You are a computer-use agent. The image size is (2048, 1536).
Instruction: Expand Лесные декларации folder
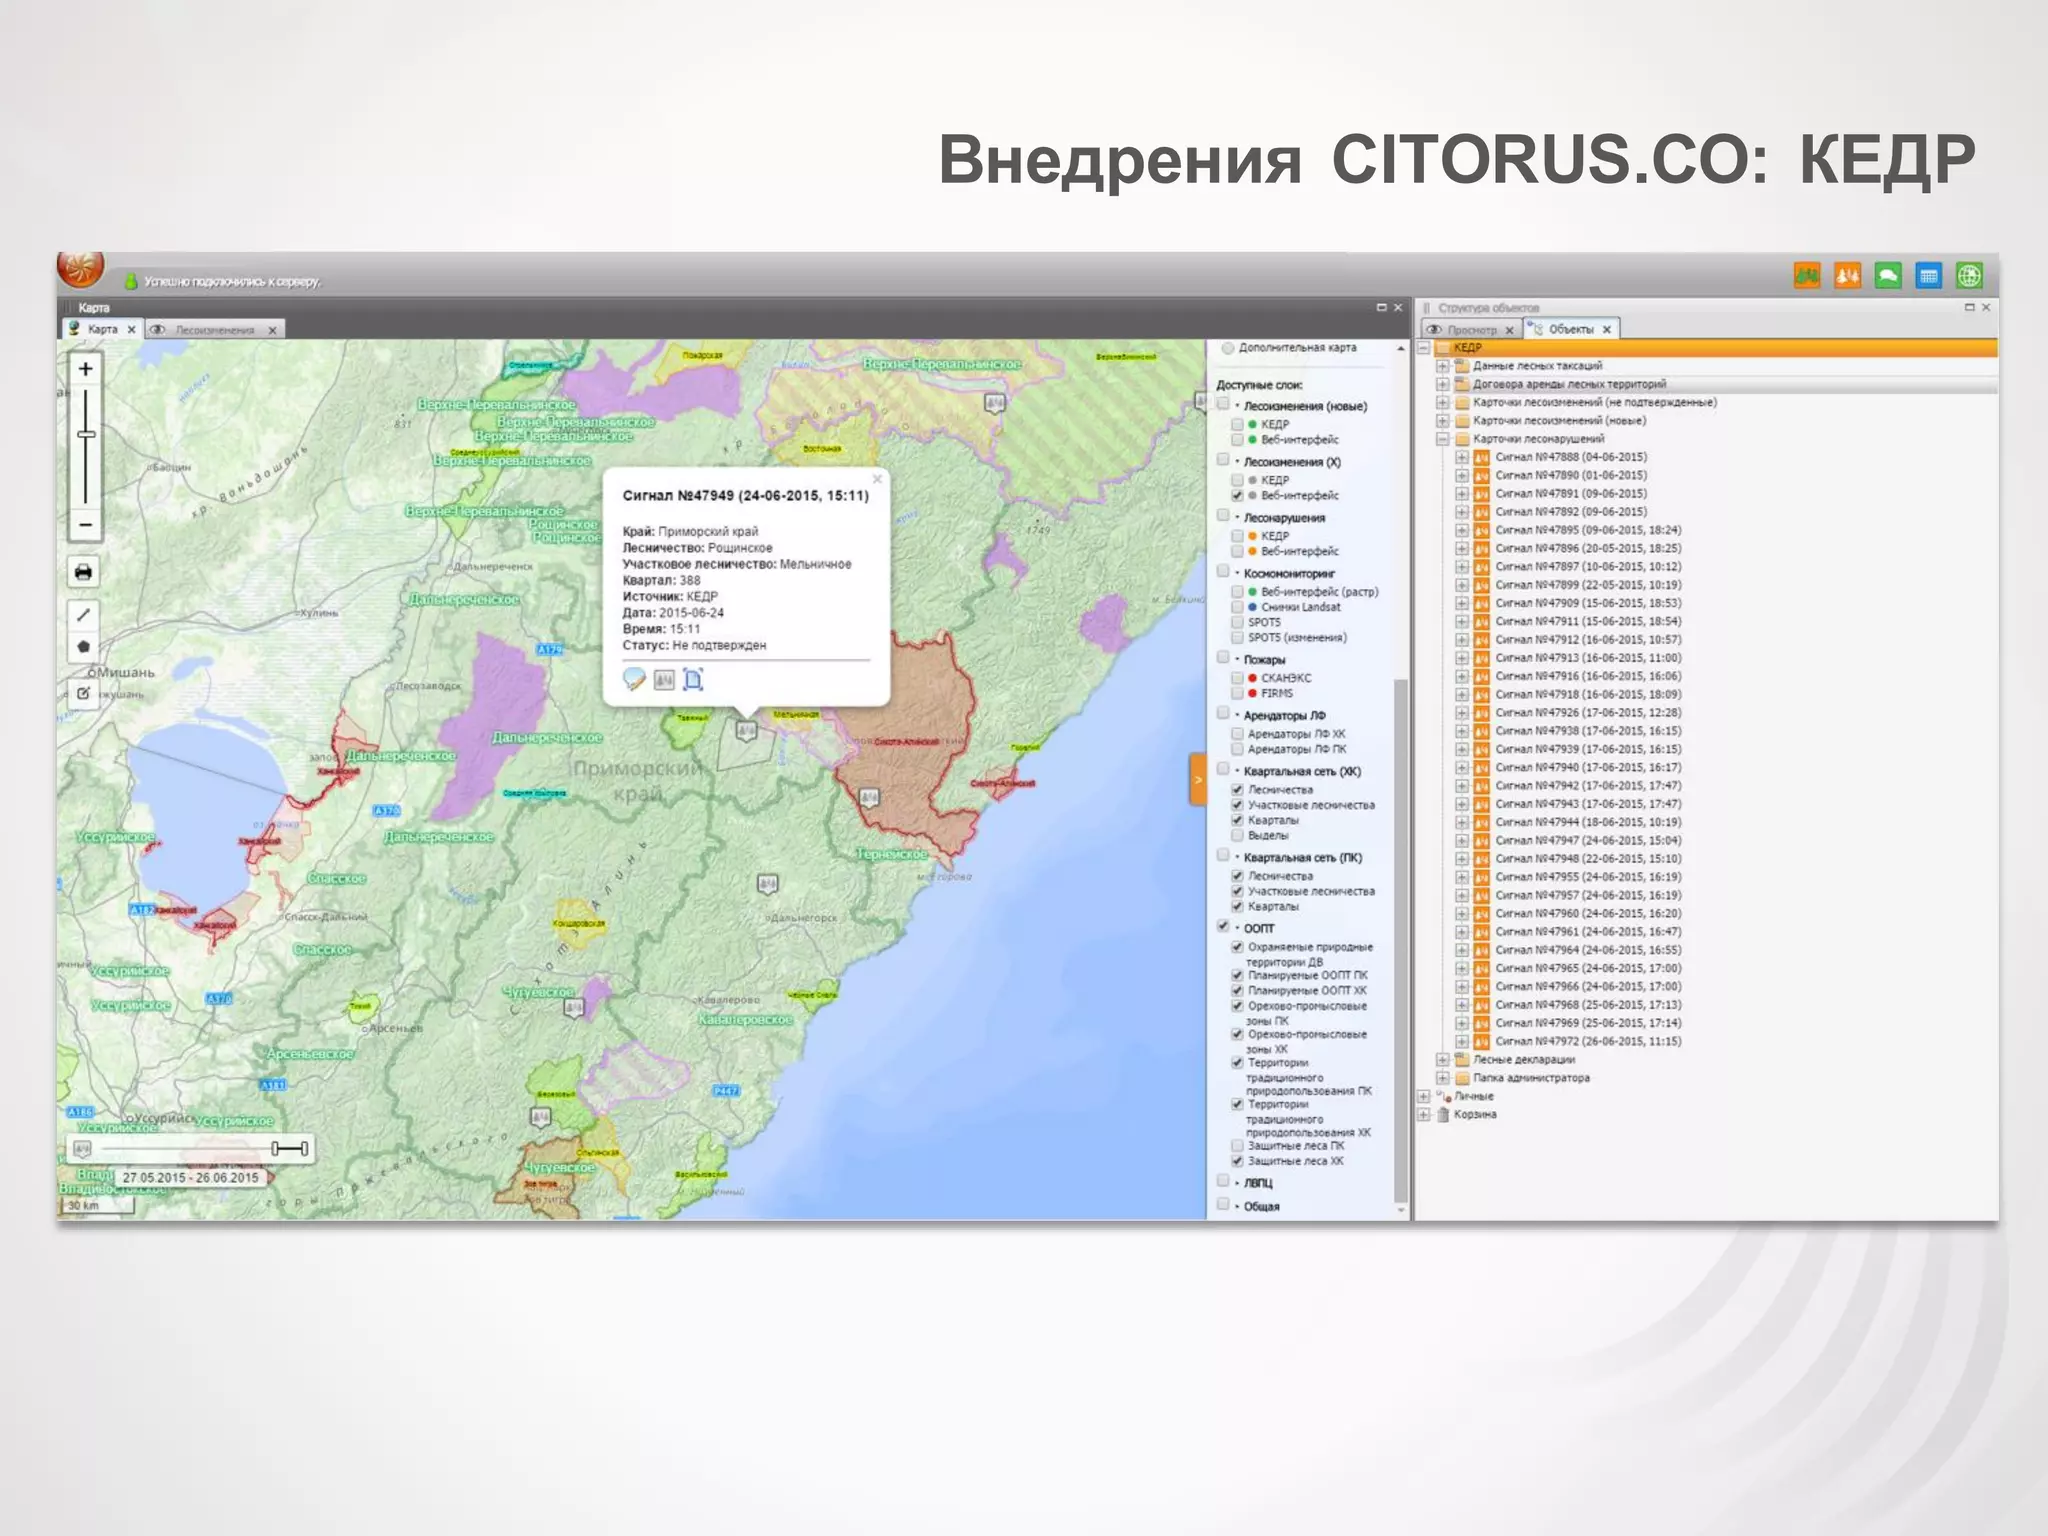pyautogui.click(x=1443, y=1060)
